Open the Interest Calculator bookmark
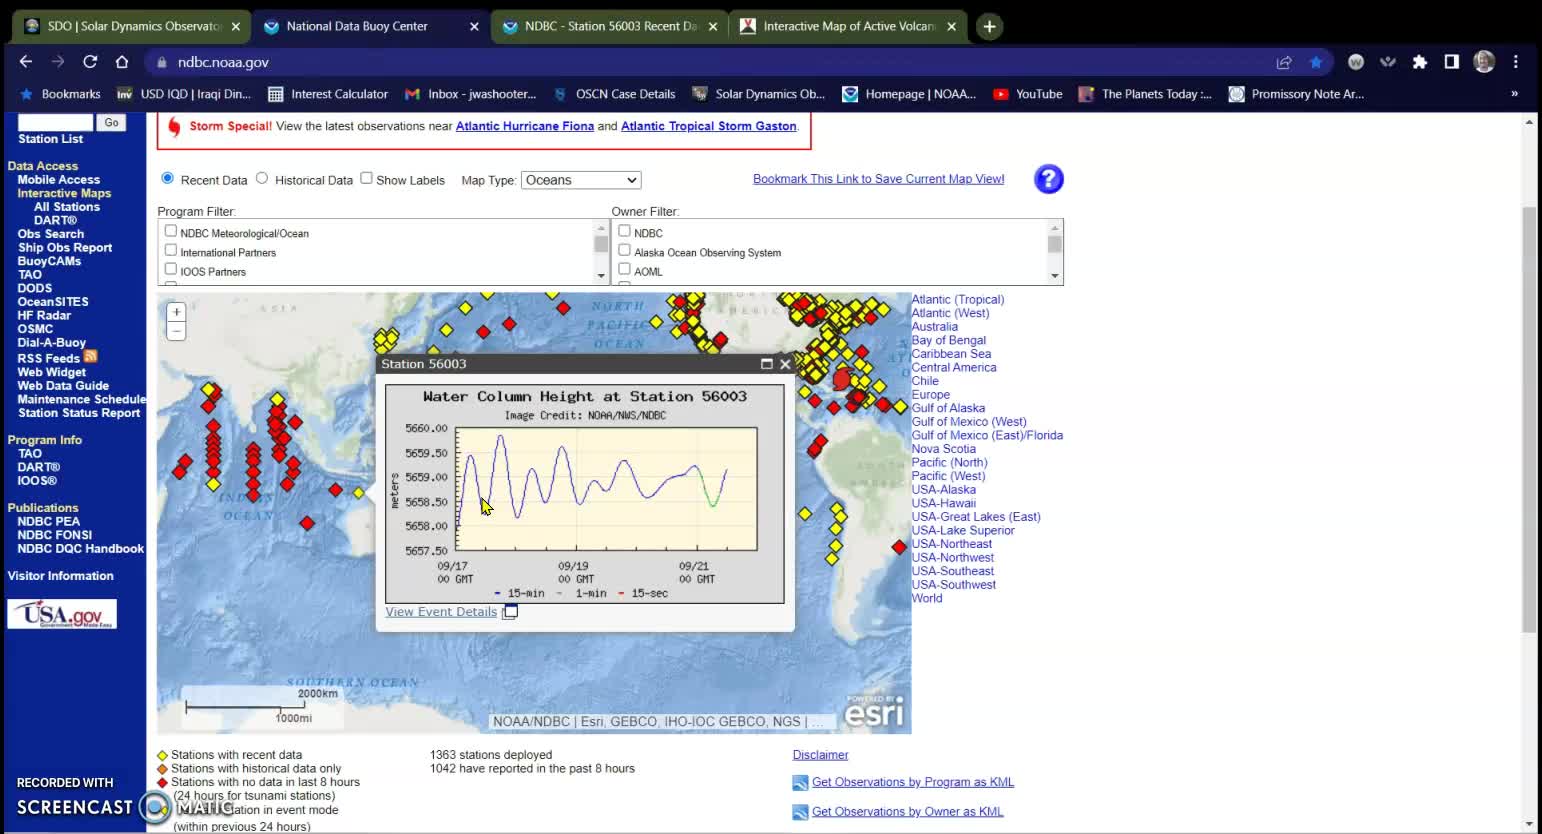 pyautogui.click(x=328, y=94)
